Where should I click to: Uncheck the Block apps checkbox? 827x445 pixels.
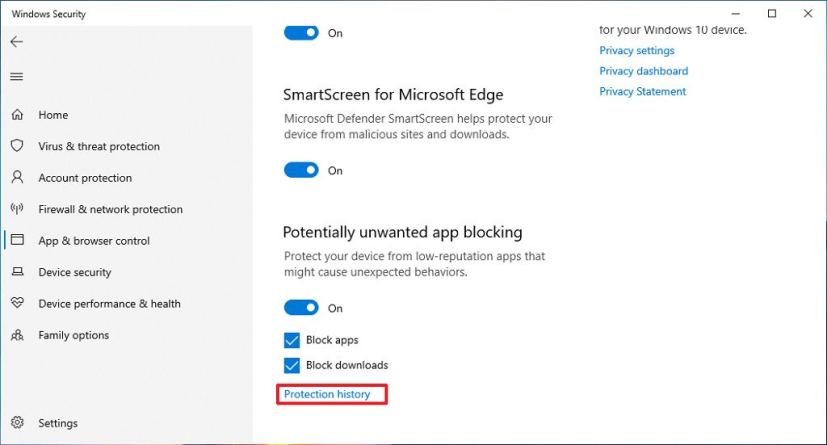[292, 340]
